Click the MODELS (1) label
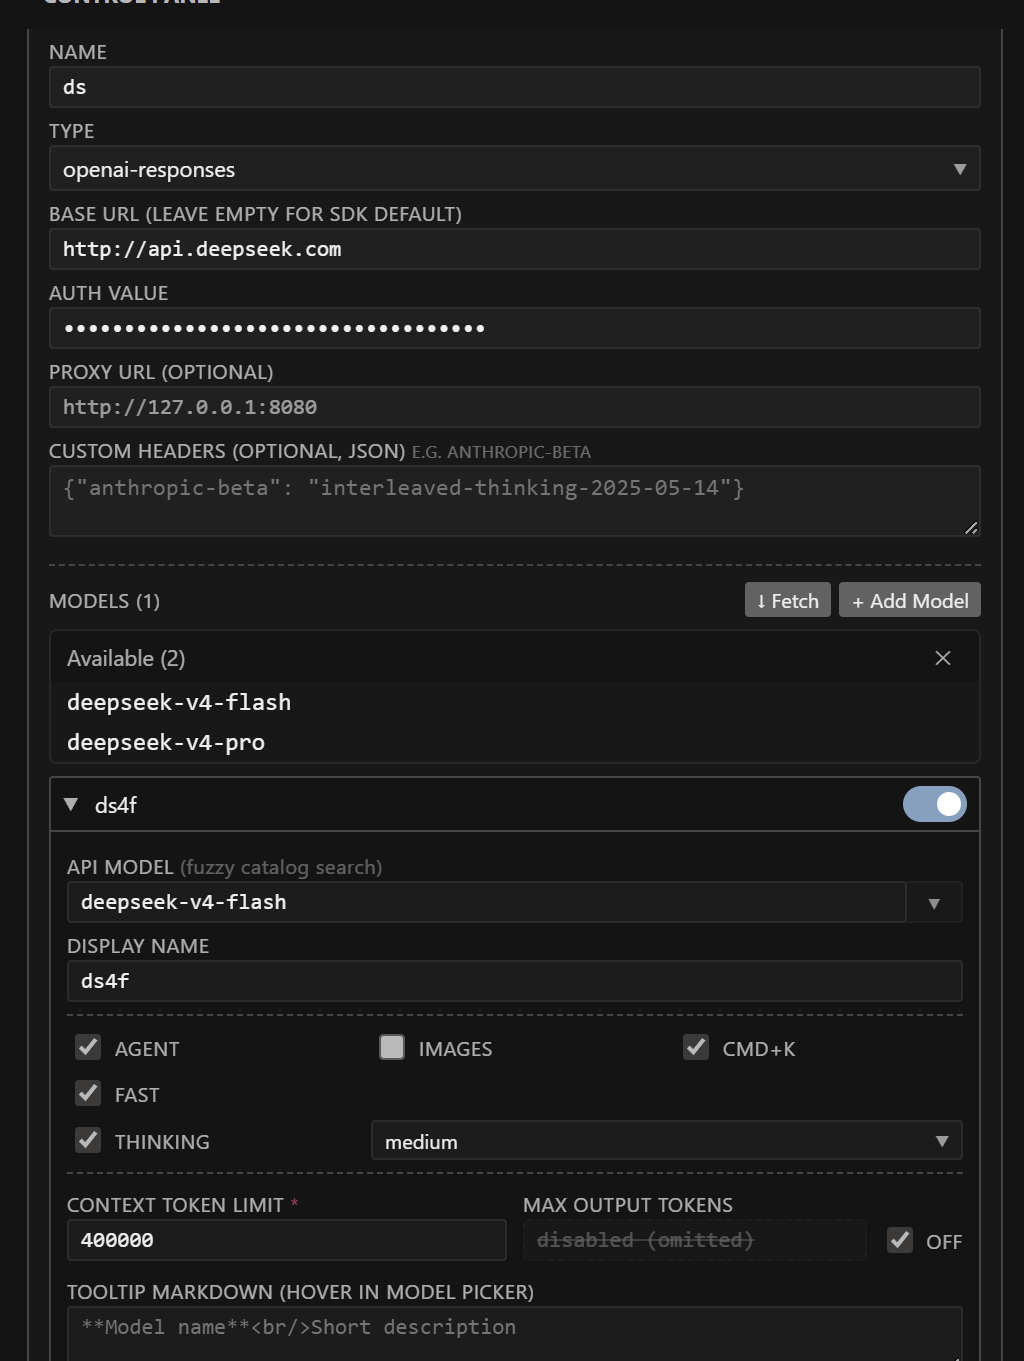Screen dimensions: 1024x1361 [104, 601]
